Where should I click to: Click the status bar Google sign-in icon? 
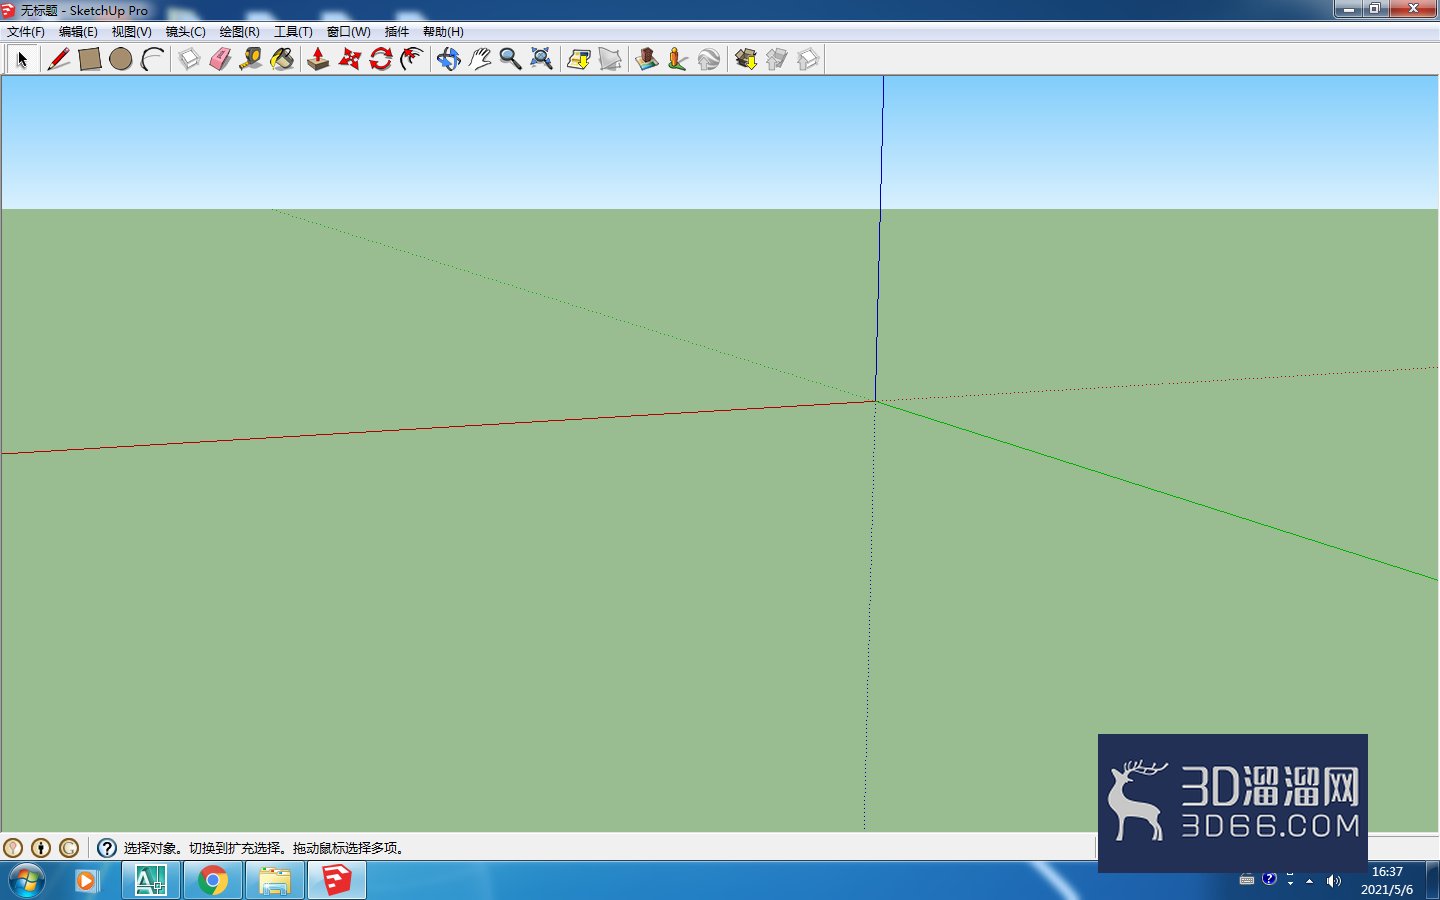coord(69,848)
